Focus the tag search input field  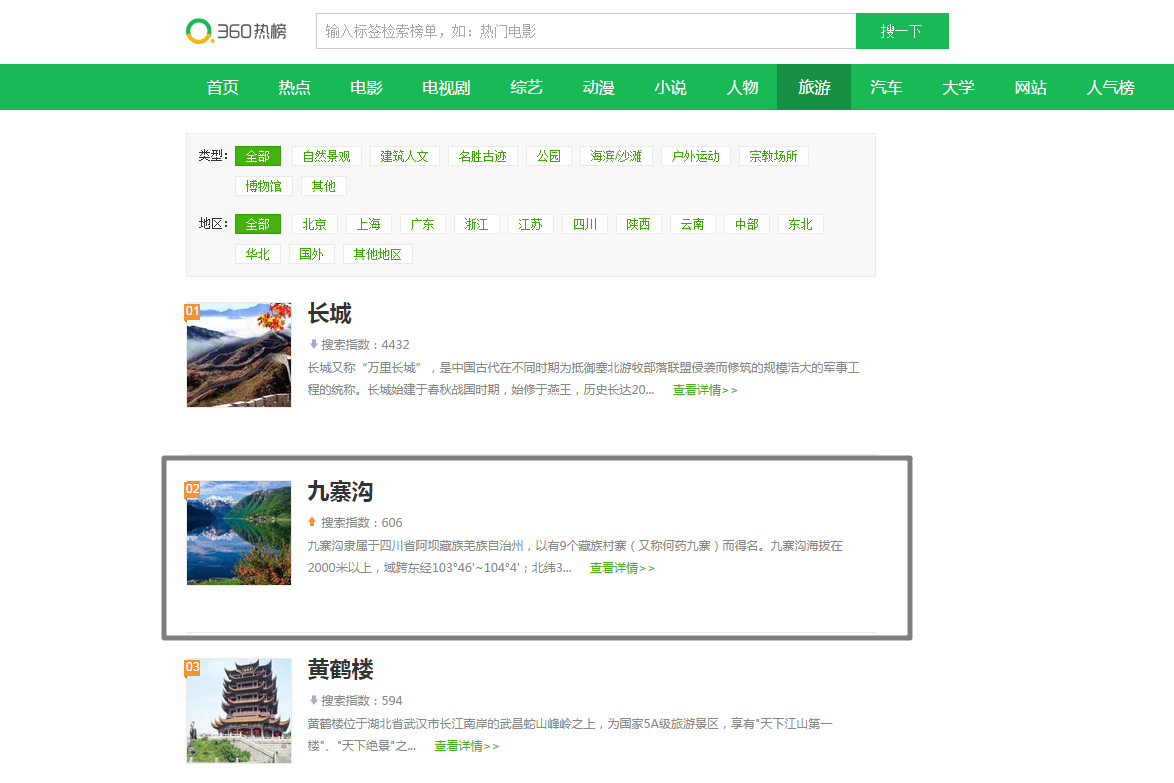click(586, 31)
